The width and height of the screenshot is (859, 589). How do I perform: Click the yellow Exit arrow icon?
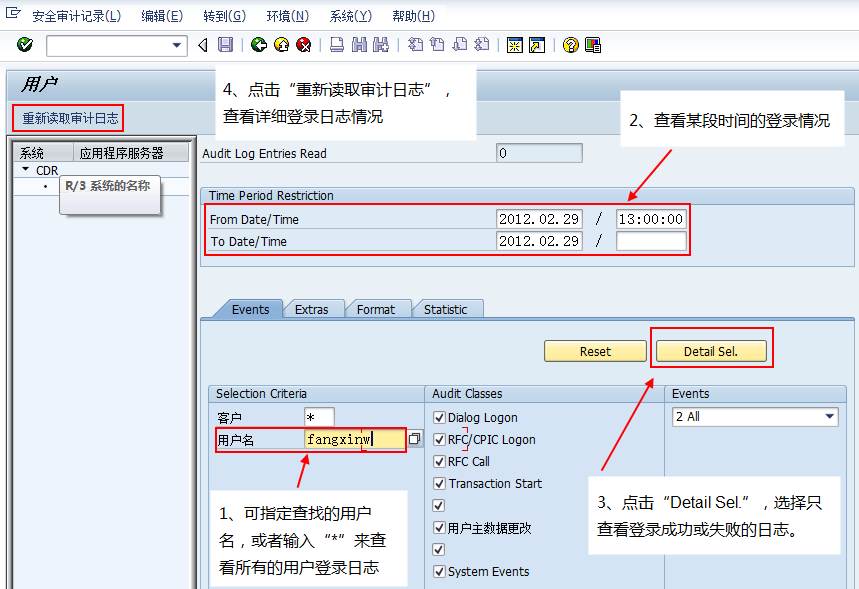click(x=281, y=45)
